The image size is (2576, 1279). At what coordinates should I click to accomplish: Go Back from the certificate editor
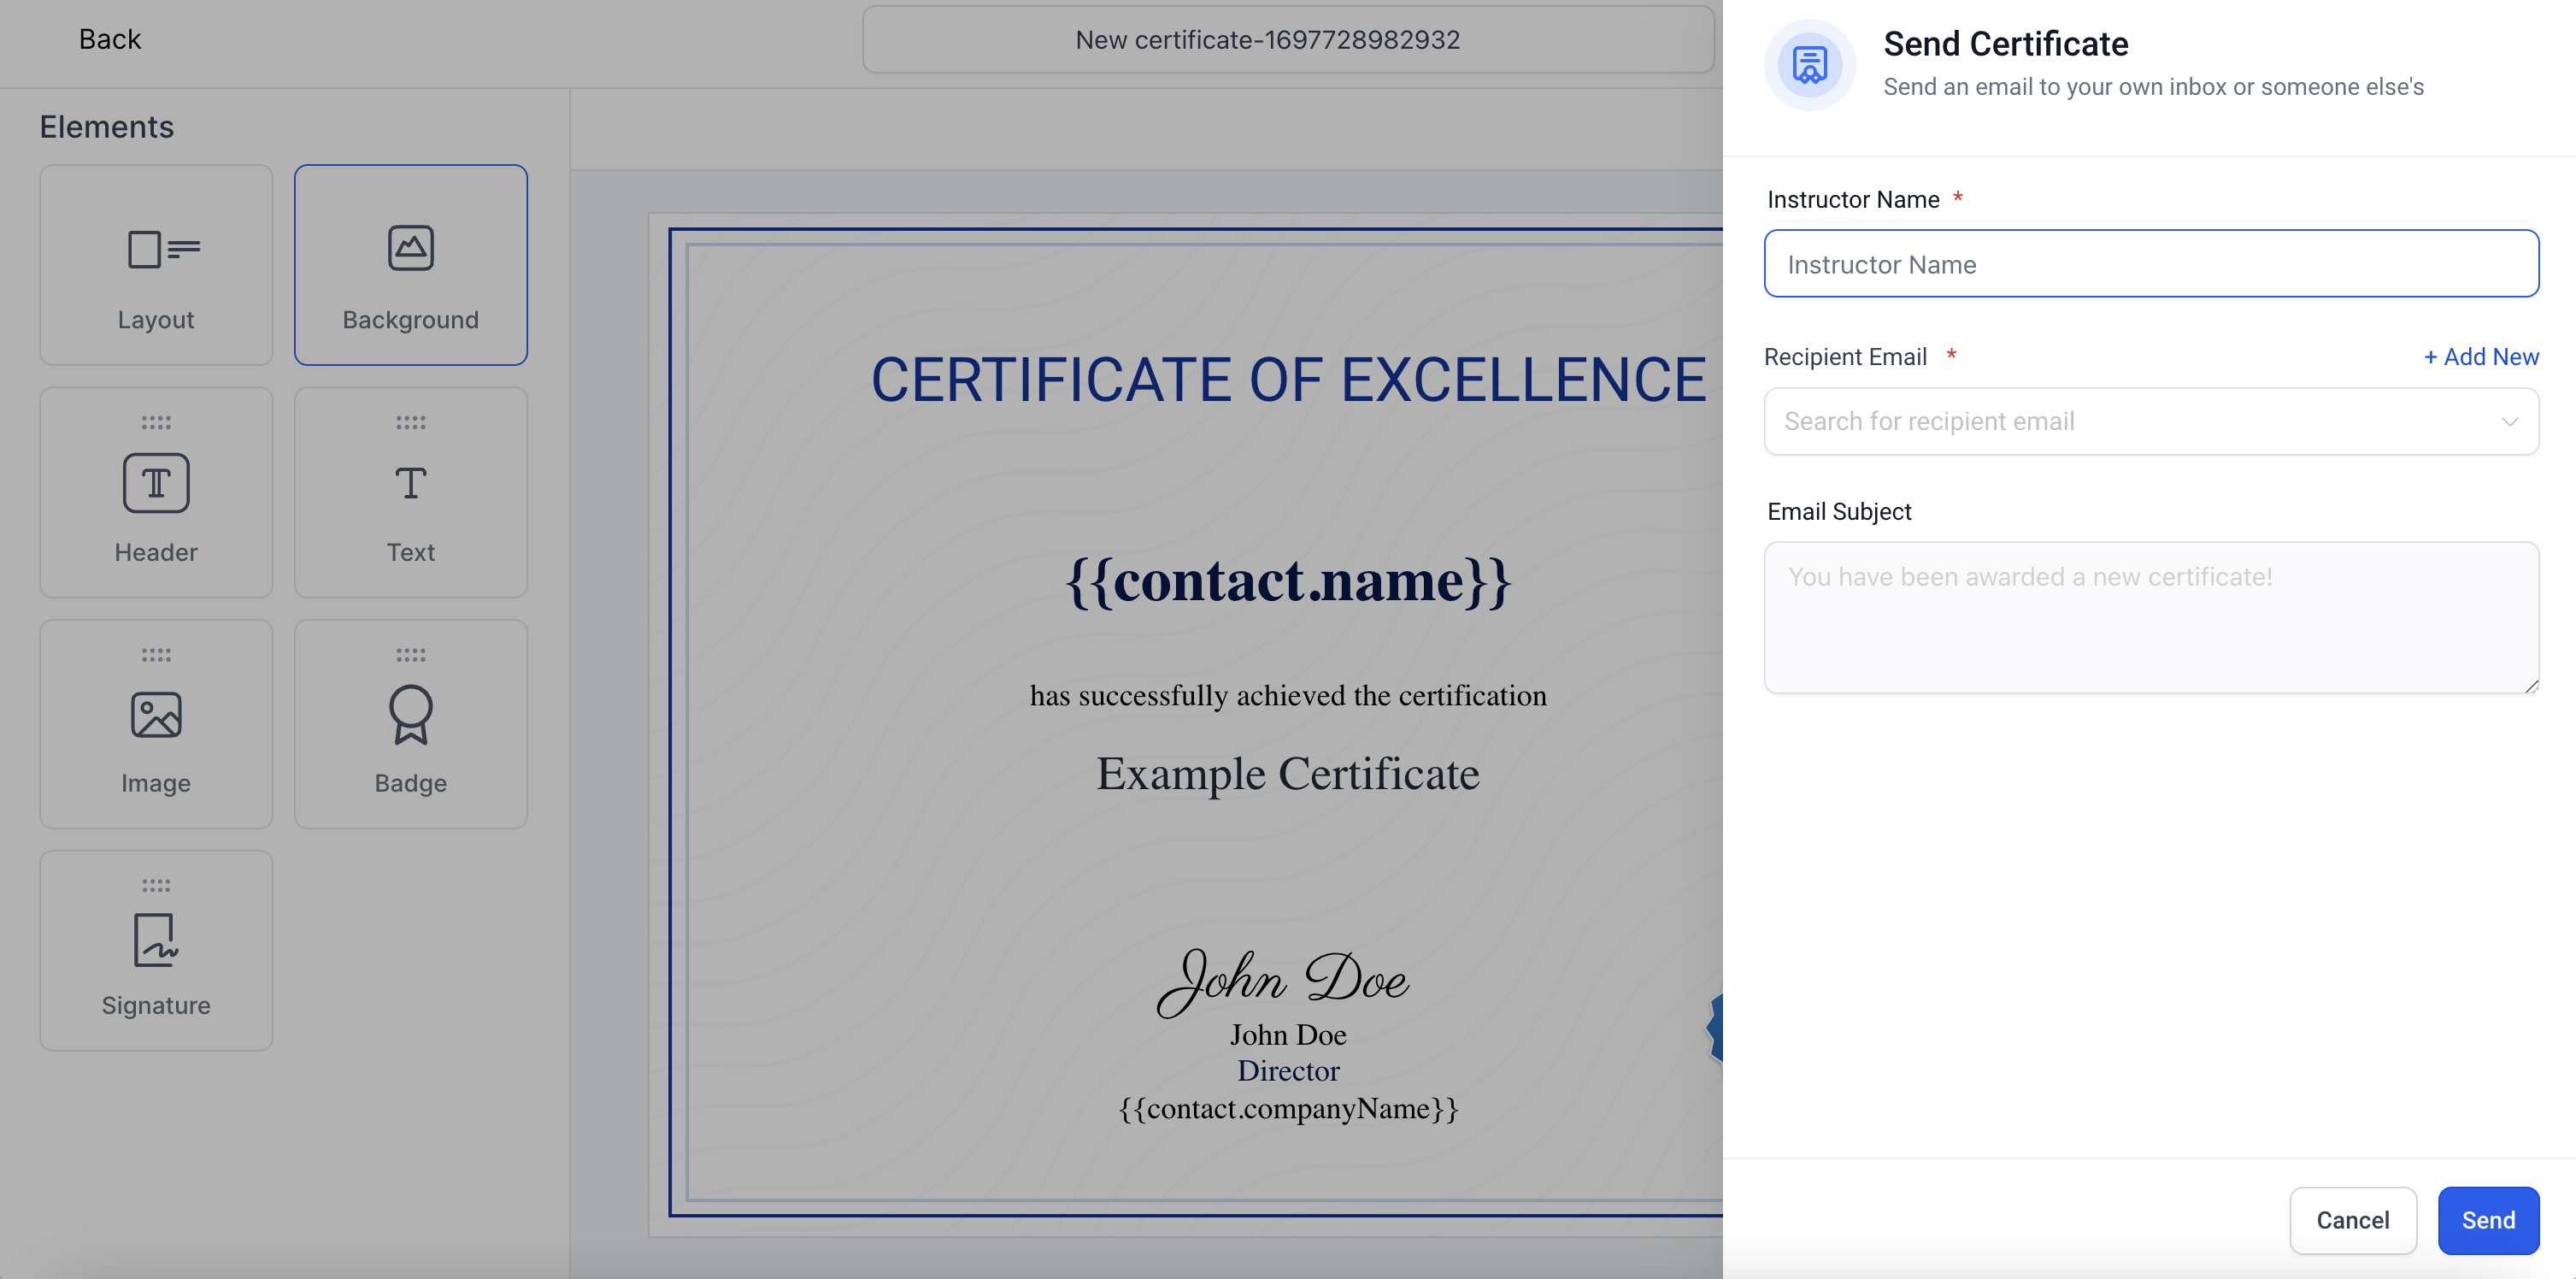pos(110,39)
